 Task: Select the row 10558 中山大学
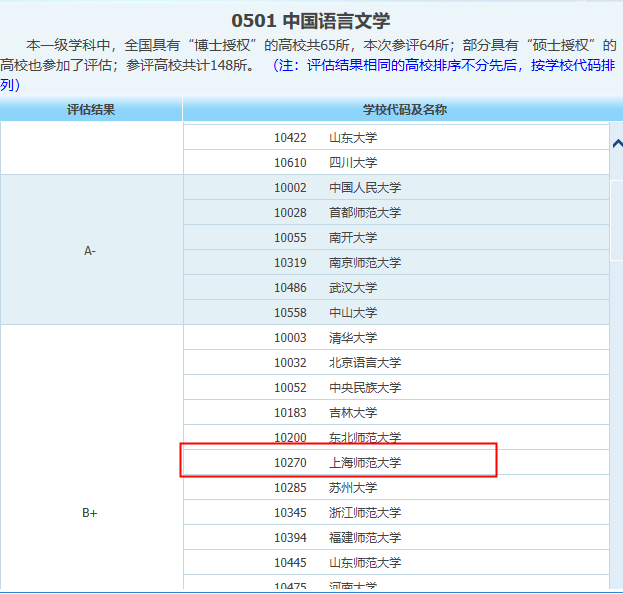click(396, 313)
